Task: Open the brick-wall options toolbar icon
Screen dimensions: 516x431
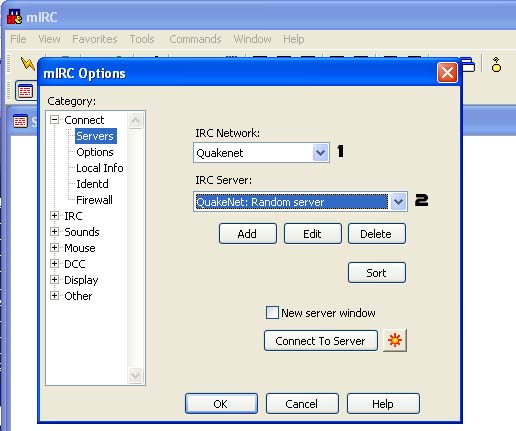Action: point(25,91)
